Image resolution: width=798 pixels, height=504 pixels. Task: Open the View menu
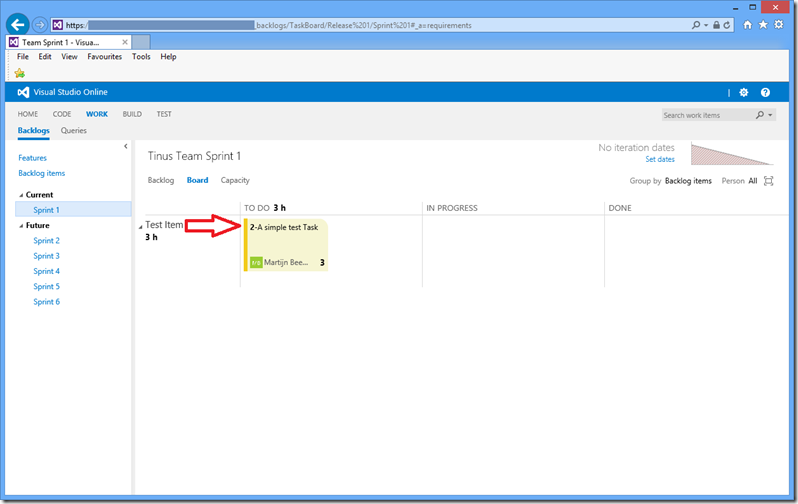(x=69, y=57)
